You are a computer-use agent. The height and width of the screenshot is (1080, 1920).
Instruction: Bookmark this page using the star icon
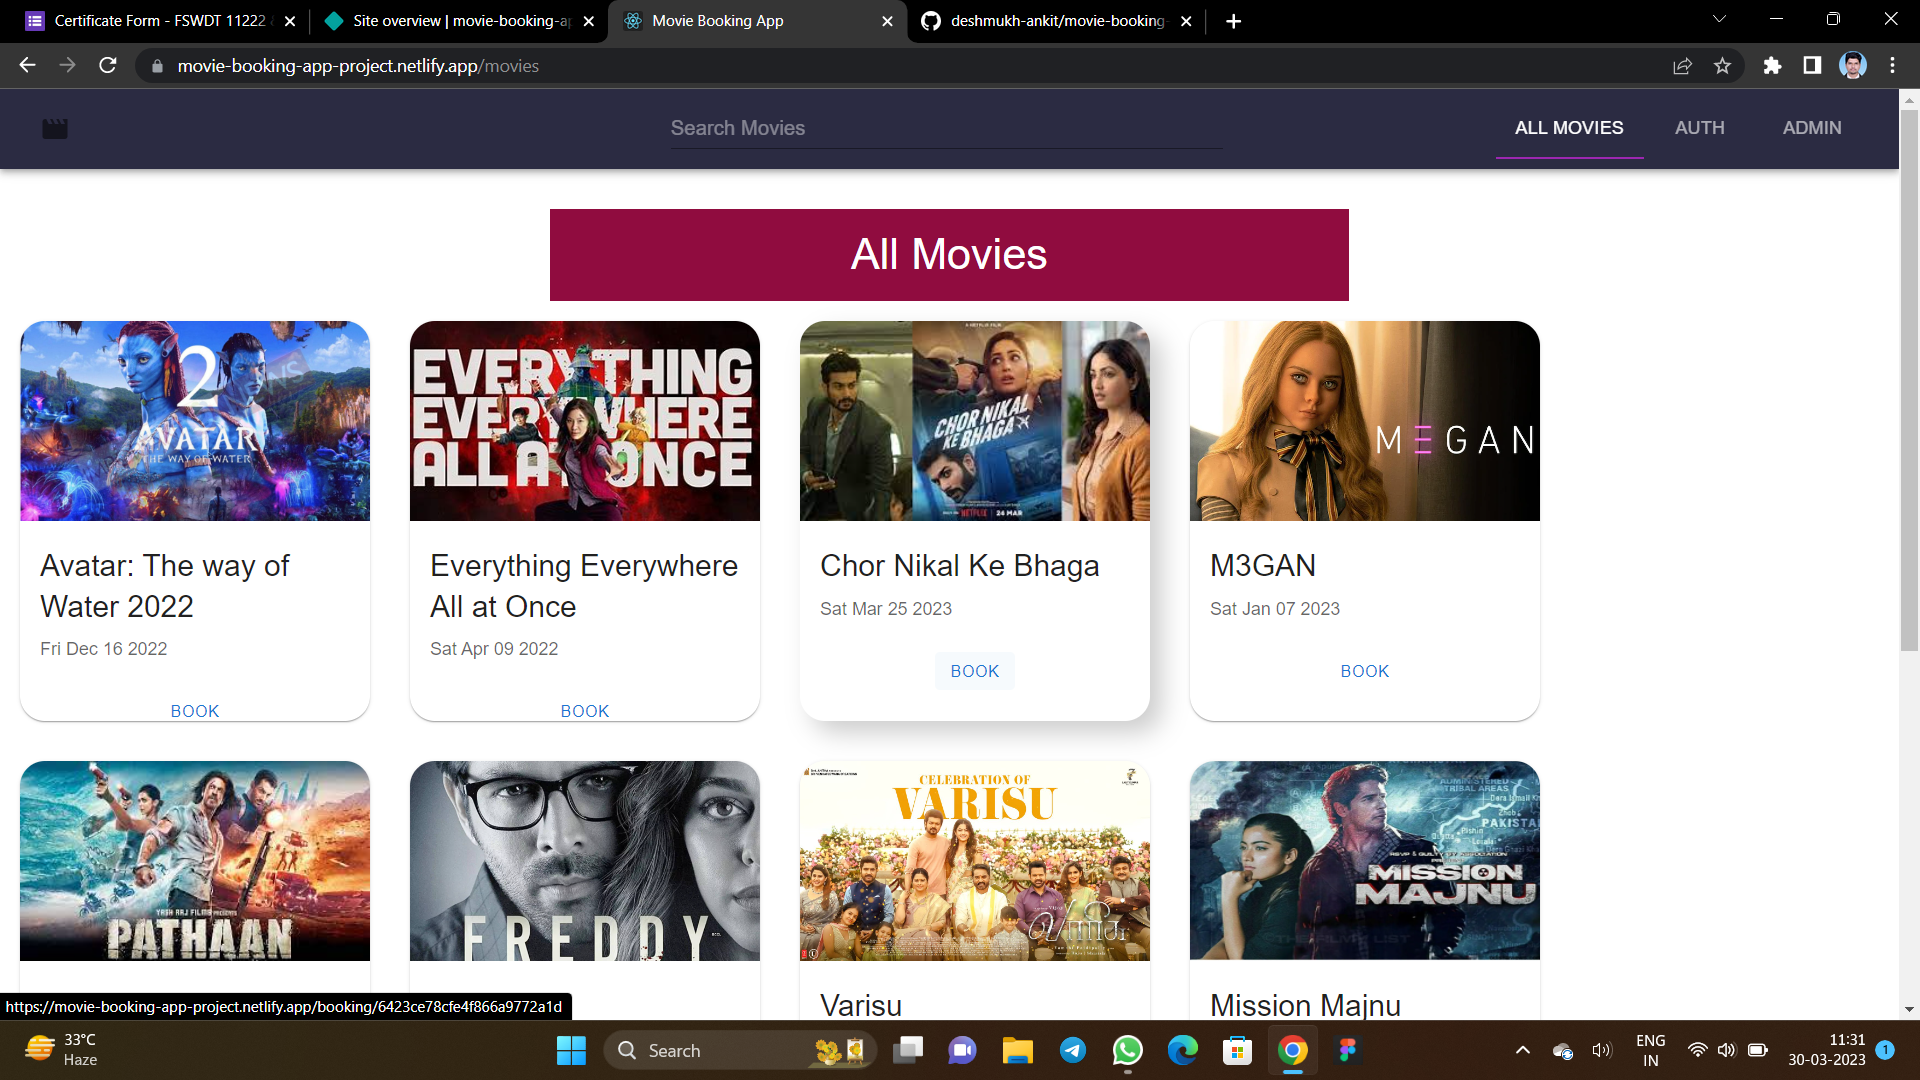tap(1723, 66)
